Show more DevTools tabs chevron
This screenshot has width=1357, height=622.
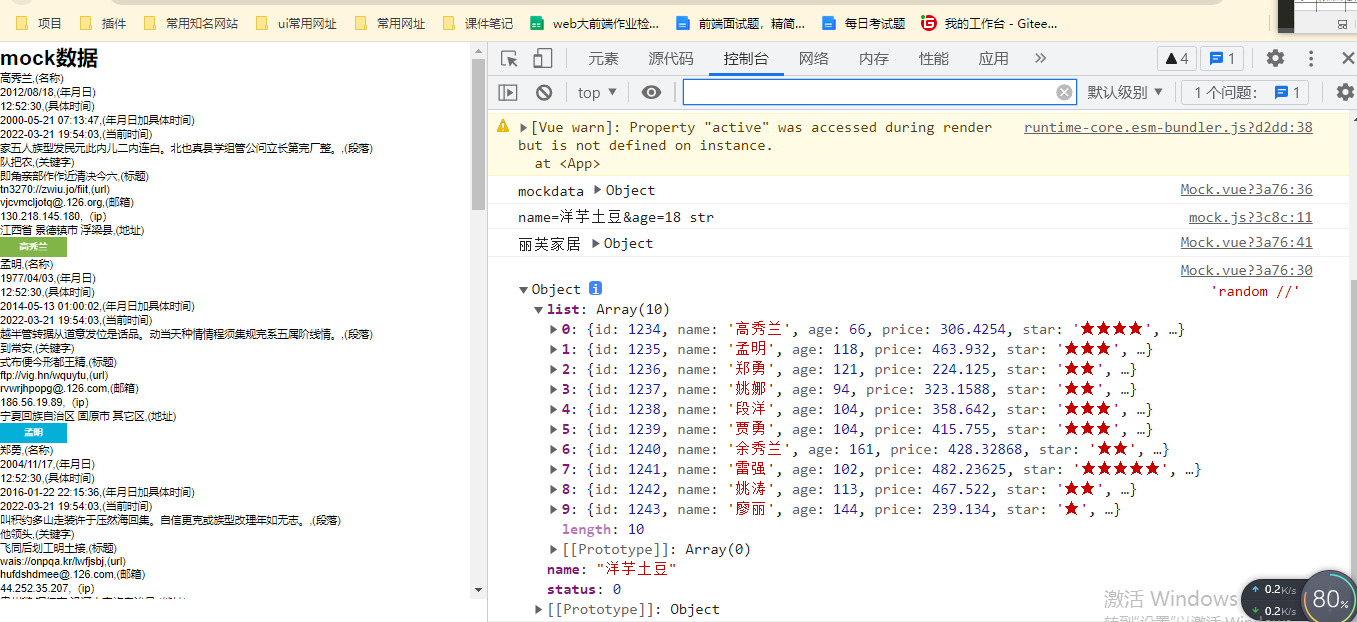(x=1040, y=59)
